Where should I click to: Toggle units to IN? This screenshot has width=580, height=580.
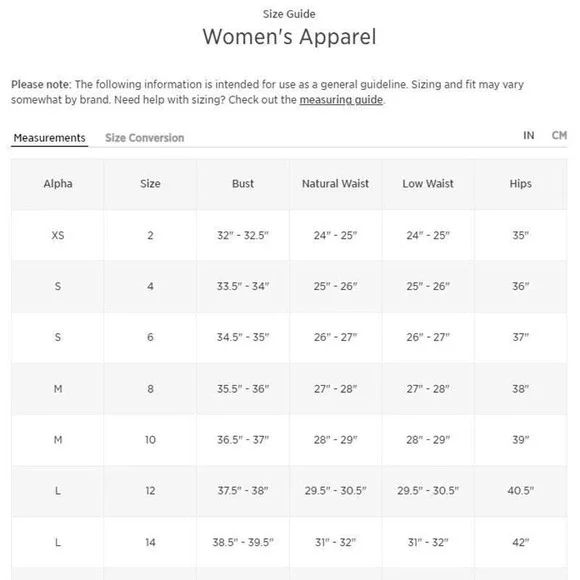[x=529, y=135]
